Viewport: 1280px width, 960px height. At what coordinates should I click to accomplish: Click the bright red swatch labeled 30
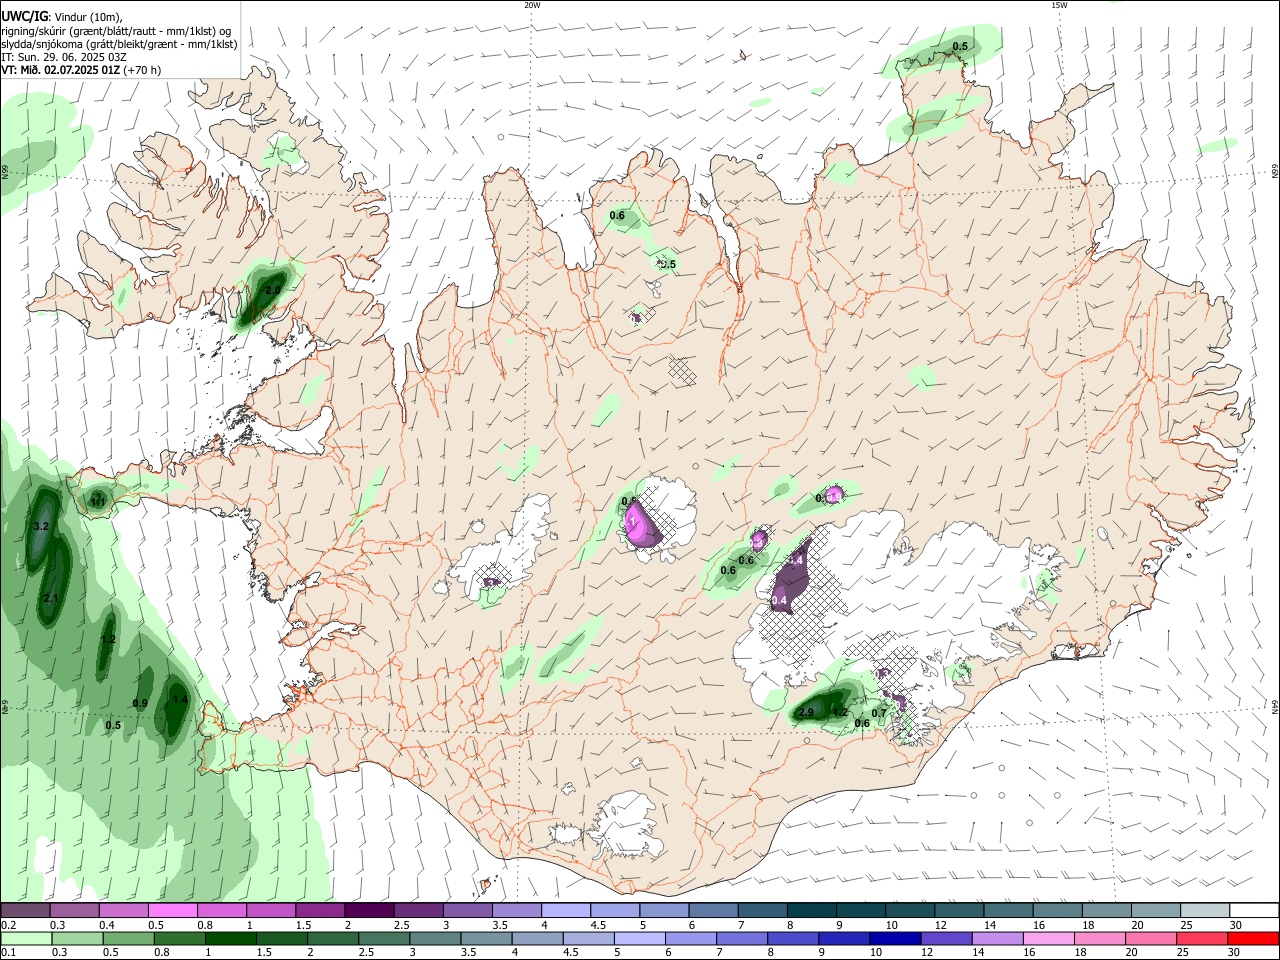click(1252, 938)
